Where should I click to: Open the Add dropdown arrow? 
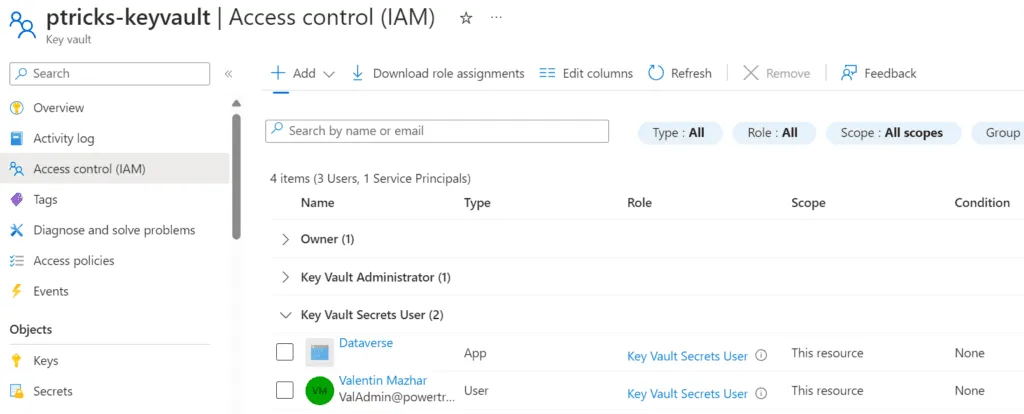[329, 74]
